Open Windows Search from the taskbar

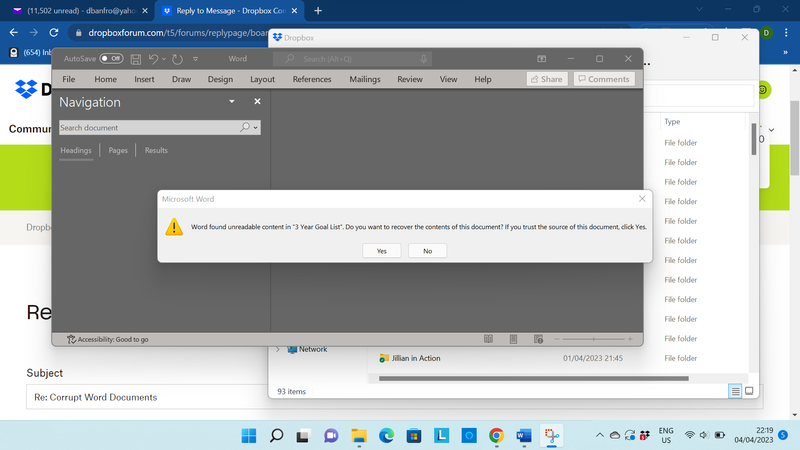[x=277, y=436]
